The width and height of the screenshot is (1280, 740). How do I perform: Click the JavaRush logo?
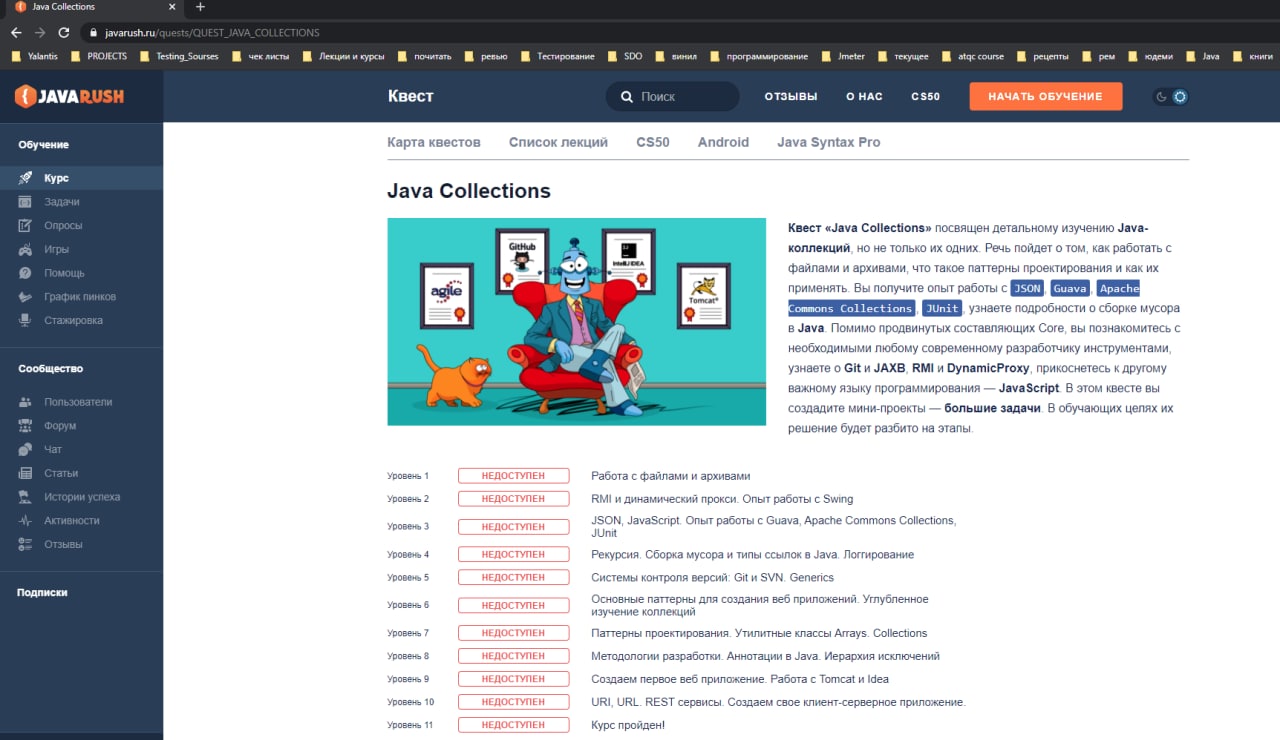point(69,97)
